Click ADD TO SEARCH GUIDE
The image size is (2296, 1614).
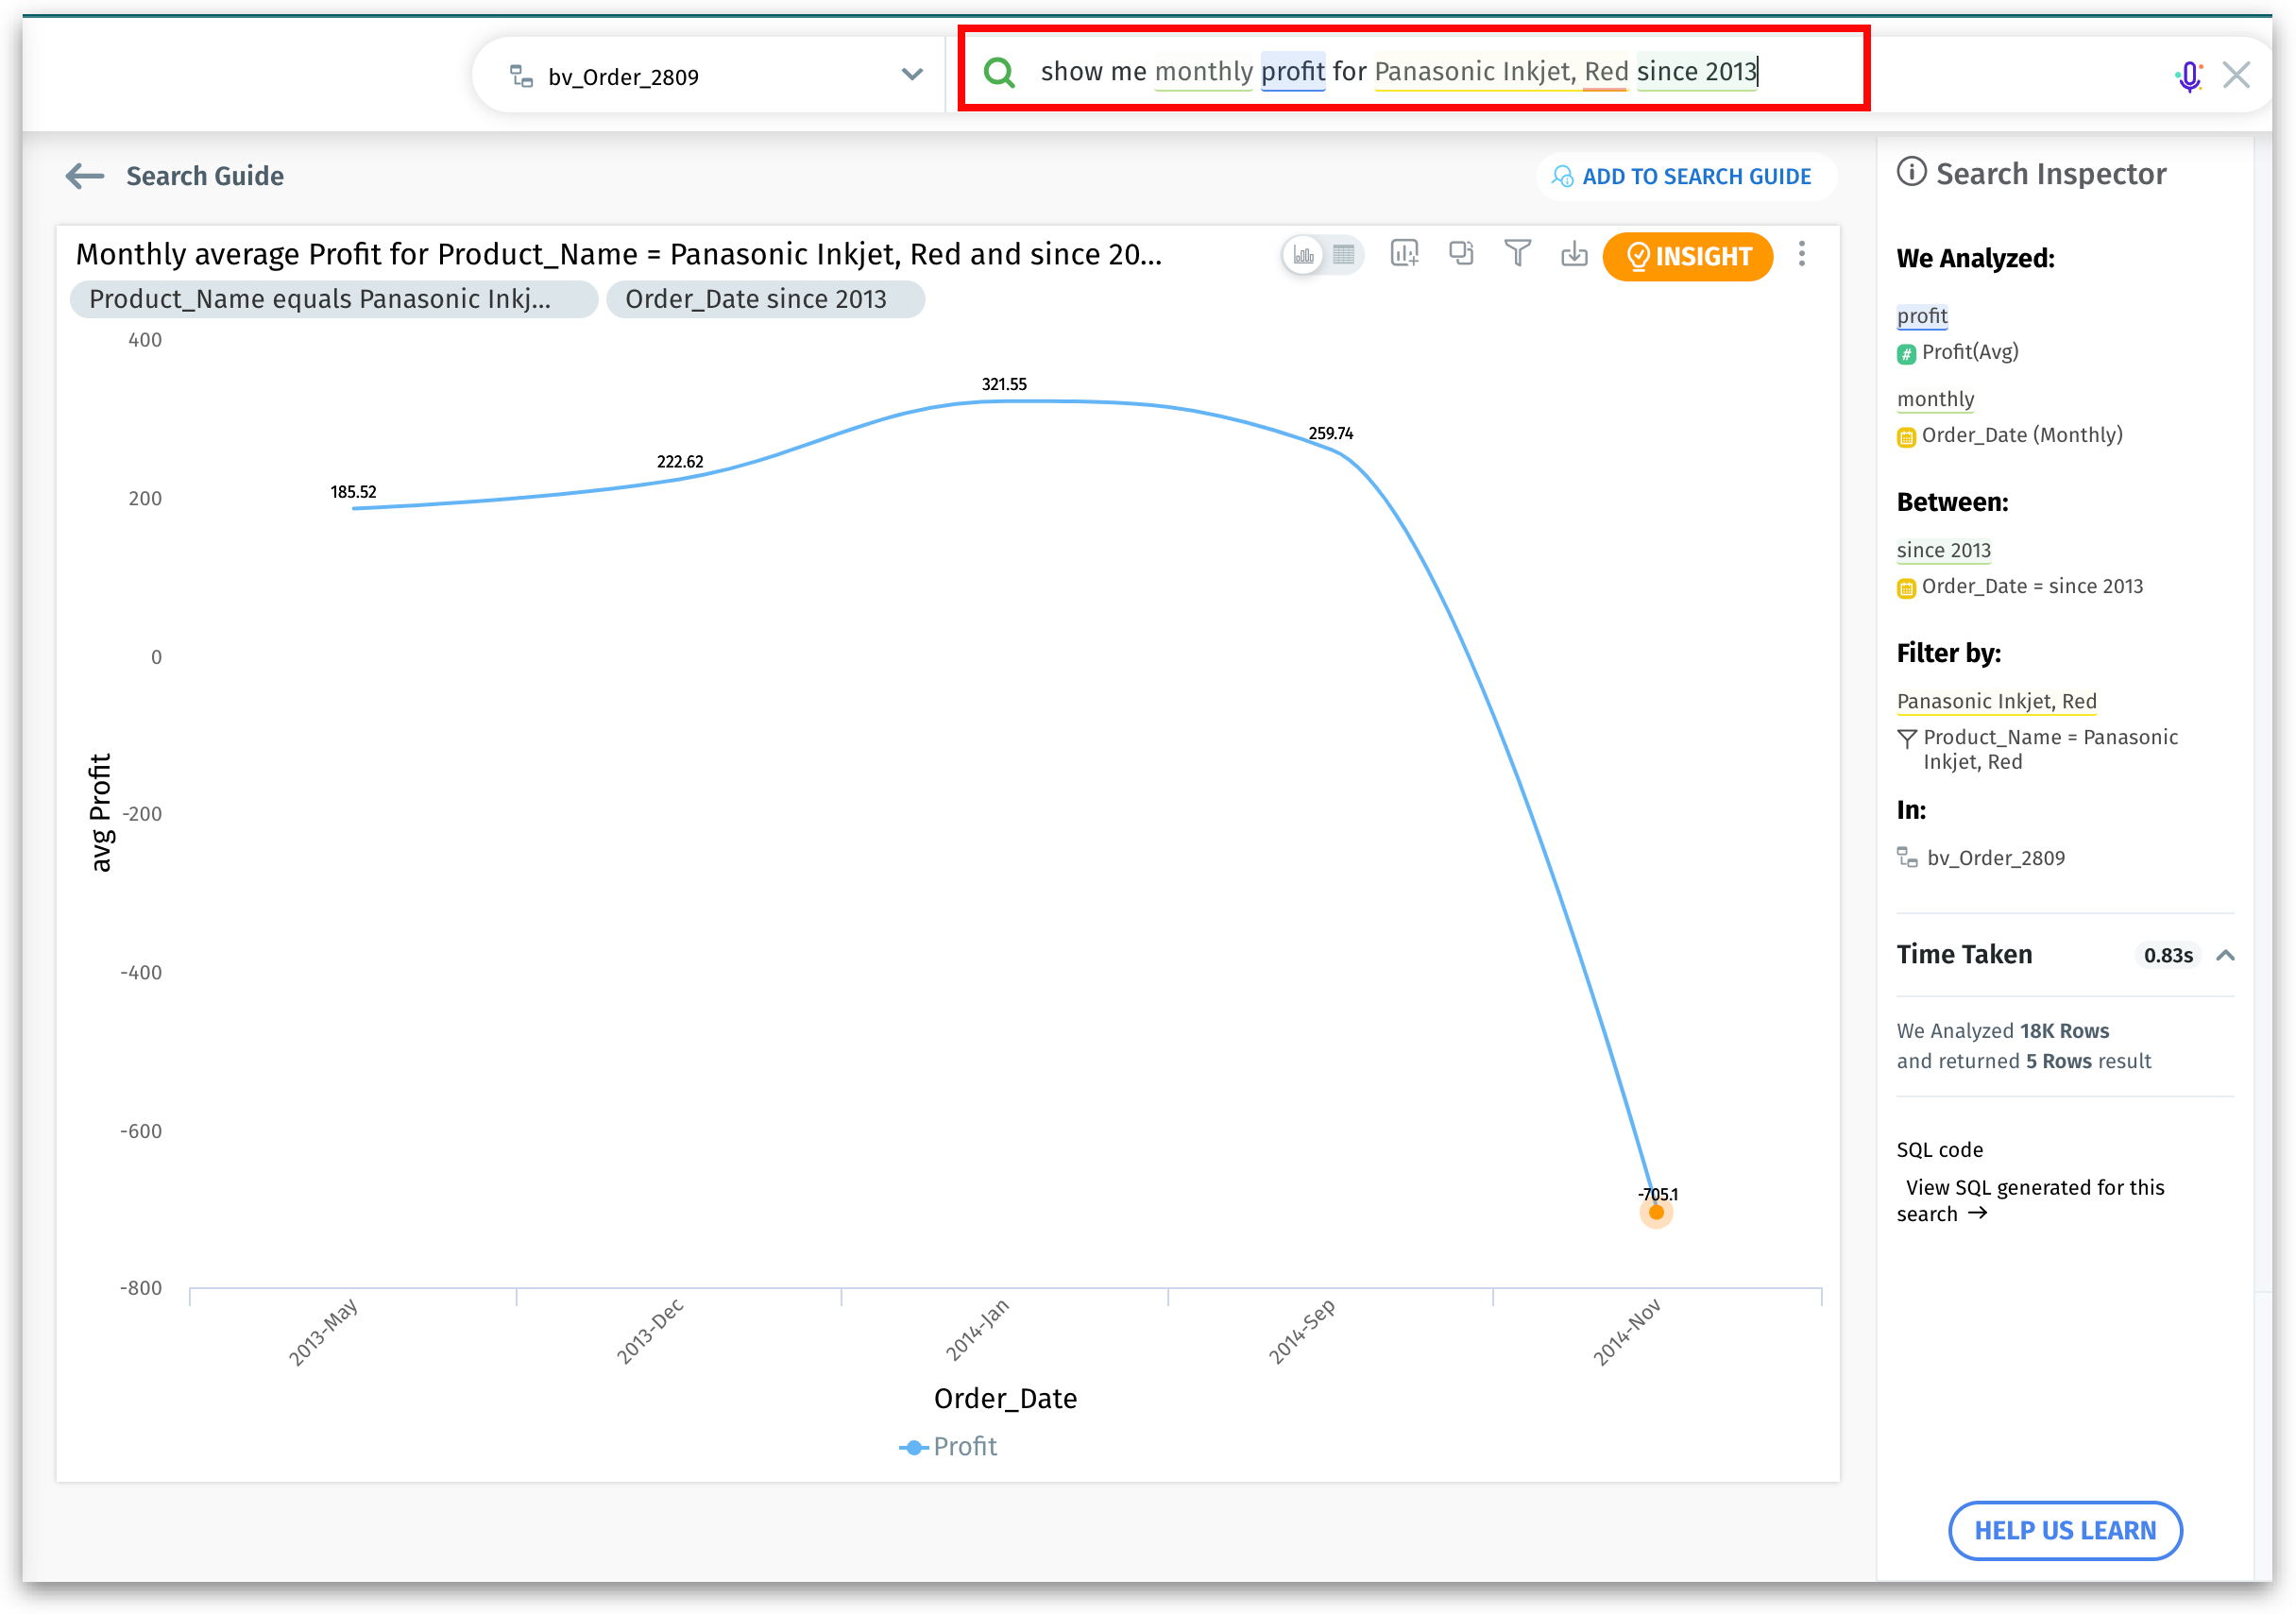tap(1683, 177)
